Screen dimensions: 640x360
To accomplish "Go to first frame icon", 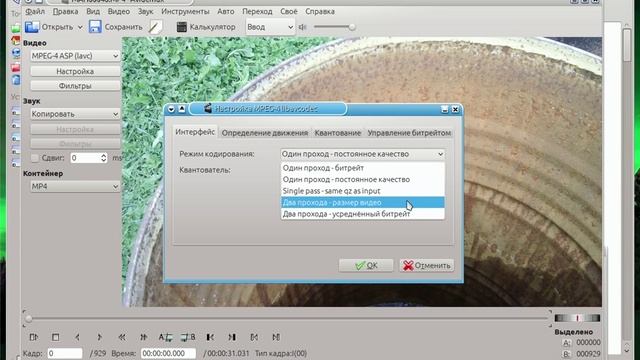I will [x=210, y=337].
